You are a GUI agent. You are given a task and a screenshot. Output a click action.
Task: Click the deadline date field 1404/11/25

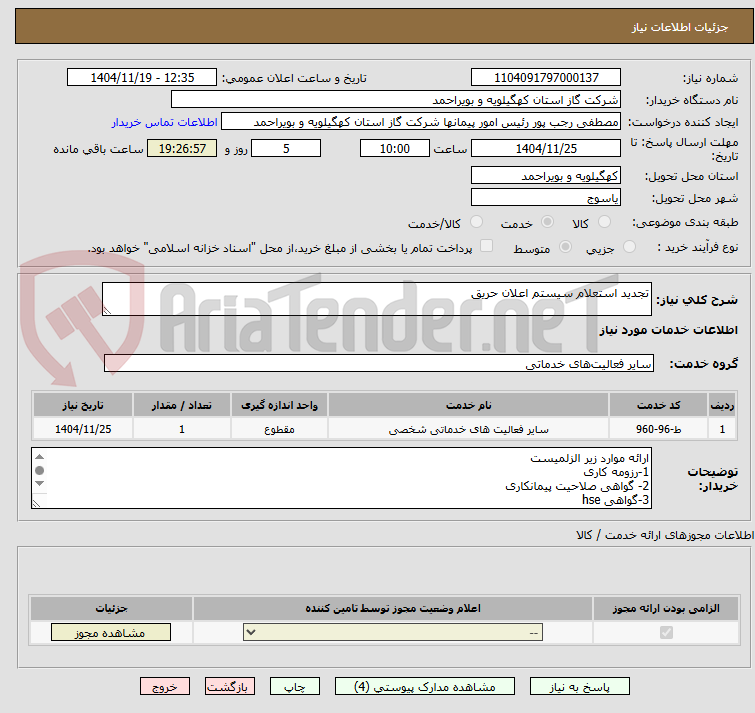tap(546, 148)
